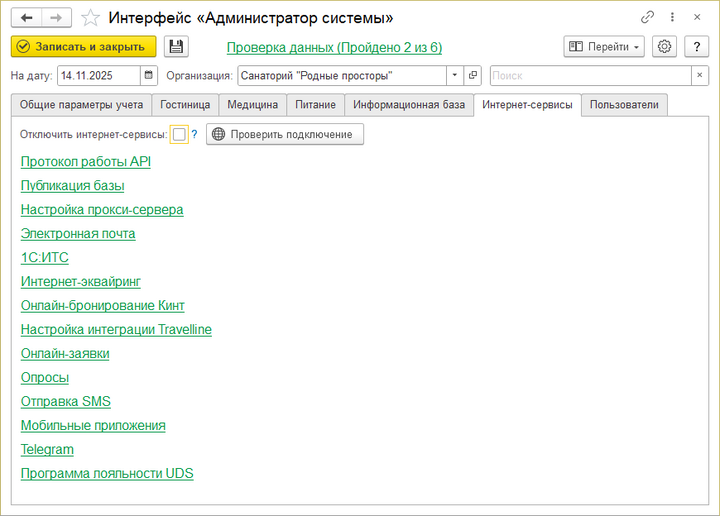
Task: Click Записать и закрыть button
Action: [x=84, y=47]
